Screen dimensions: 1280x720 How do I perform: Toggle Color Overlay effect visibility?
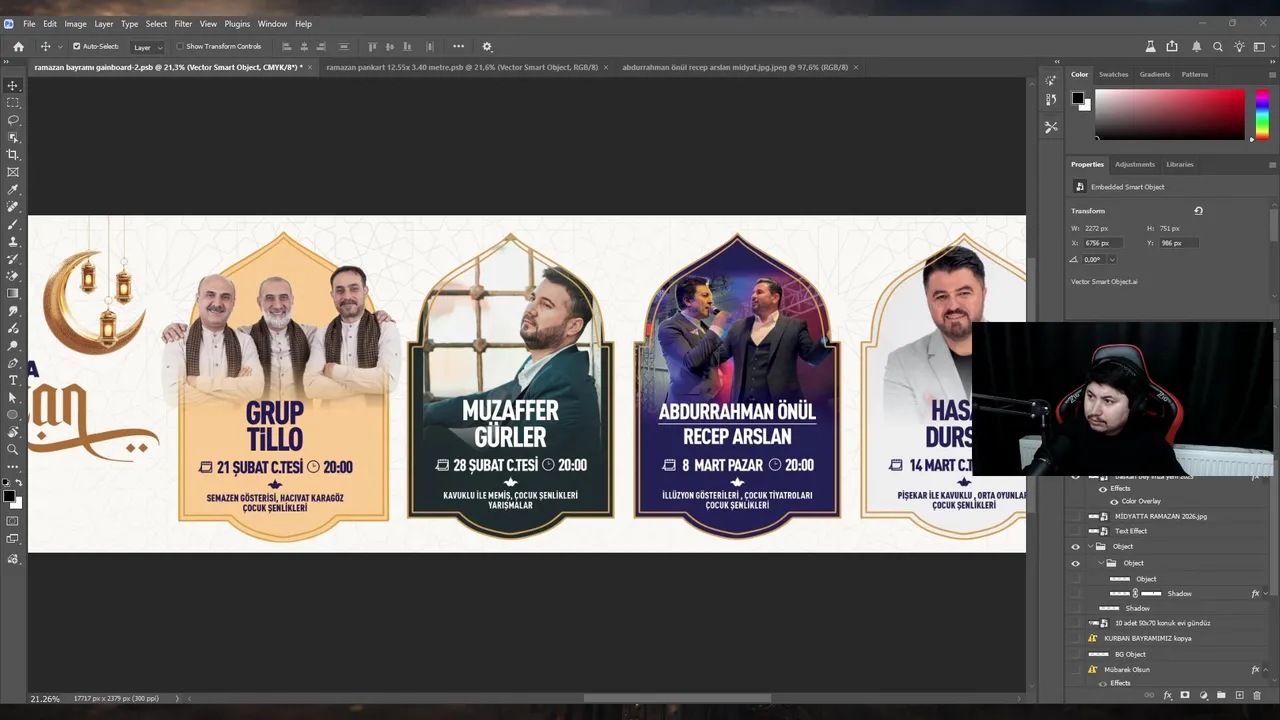[1114, 501]
